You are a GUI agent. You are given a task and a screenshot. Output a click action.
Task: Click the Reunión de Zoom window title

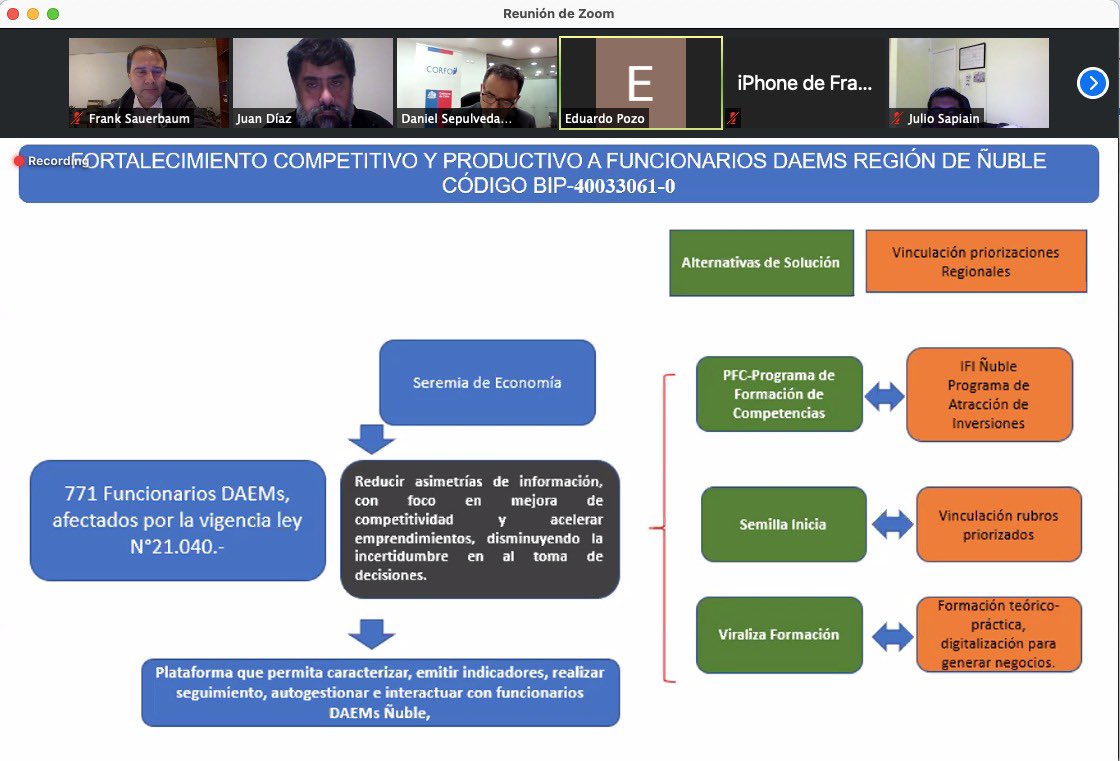(x=559, y=14)
